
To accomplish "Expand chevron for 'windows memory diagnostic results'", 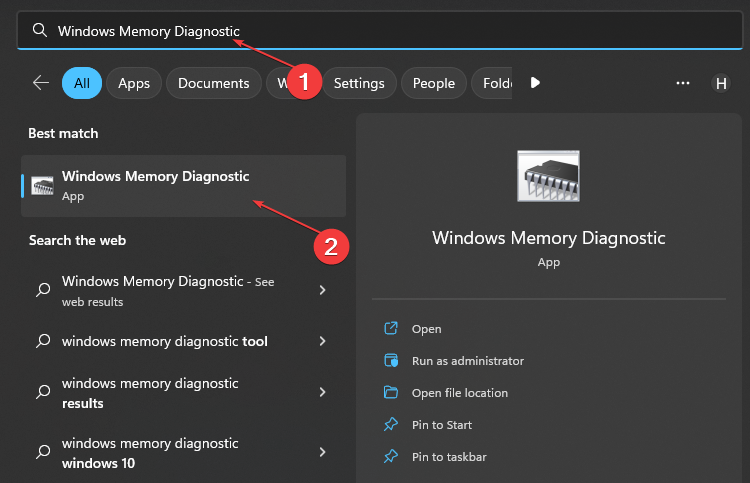I will pyautogui.click(x=322, y=392).
